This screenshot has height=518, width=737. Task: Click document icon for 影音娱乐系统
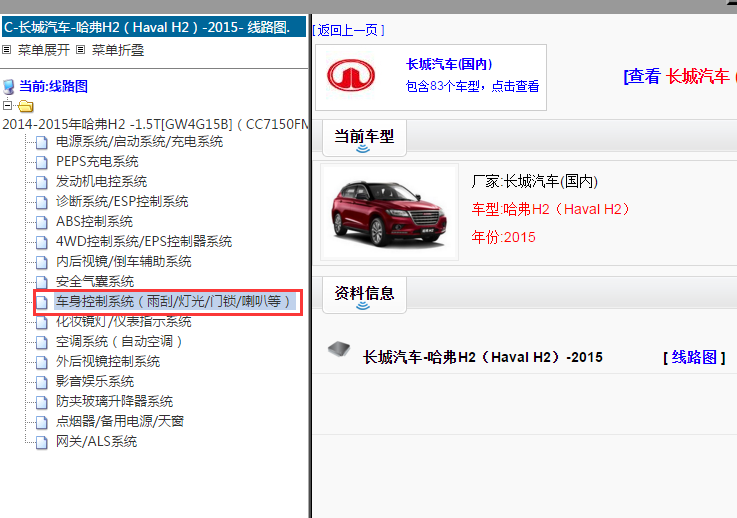[x=42, y=382]
